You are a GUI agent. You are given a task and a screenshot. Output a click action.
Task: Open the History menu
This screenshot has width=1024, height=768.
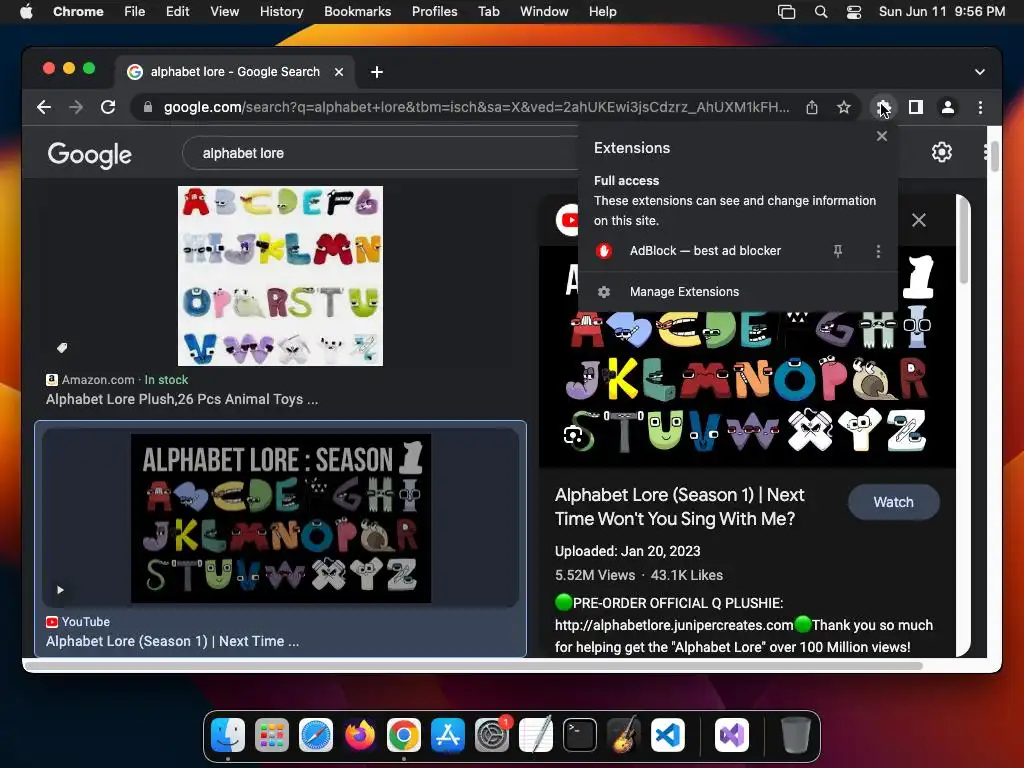pos(281,11)
